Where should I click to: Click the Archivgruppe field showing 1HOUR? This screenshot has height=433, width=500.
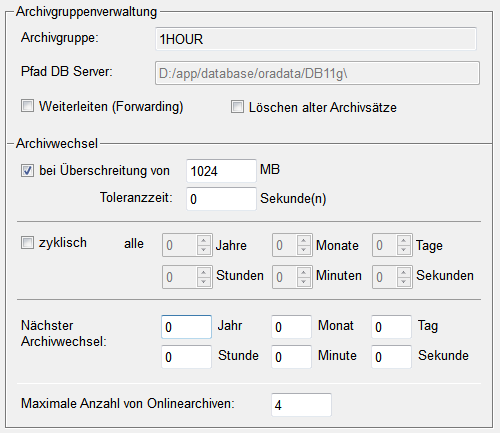pyautogui.click(x=316, y=39)
